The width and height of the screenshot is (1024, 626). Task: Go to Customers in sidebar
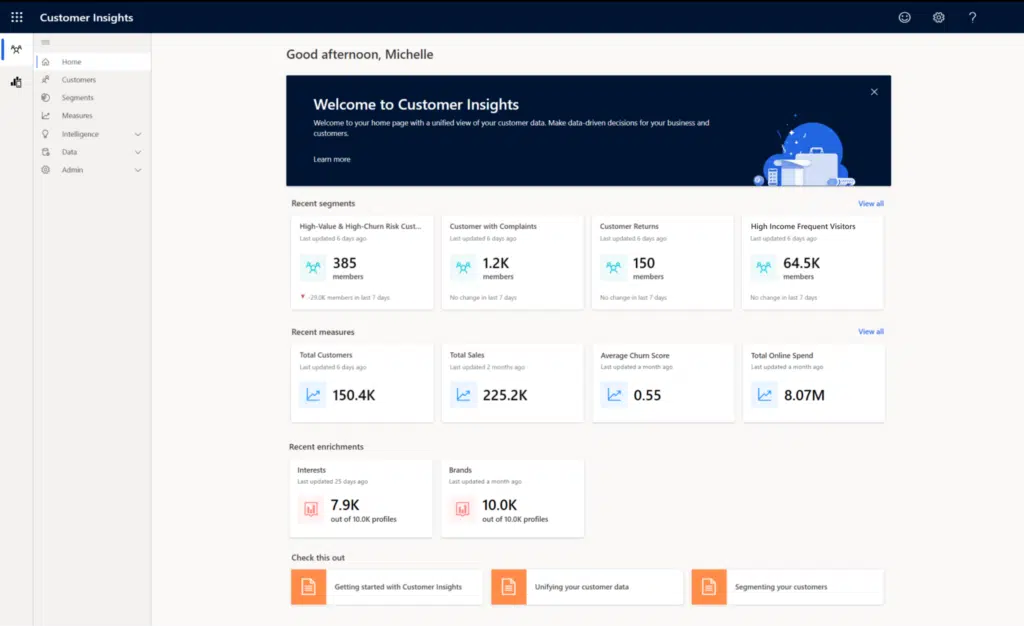click(x=78, y=80)
